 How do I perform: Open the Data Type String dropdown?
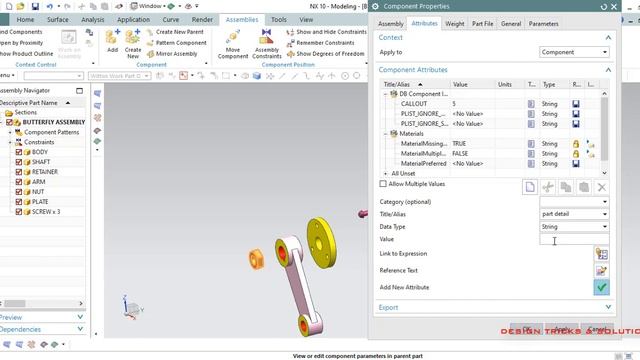(x=574, y=227)
